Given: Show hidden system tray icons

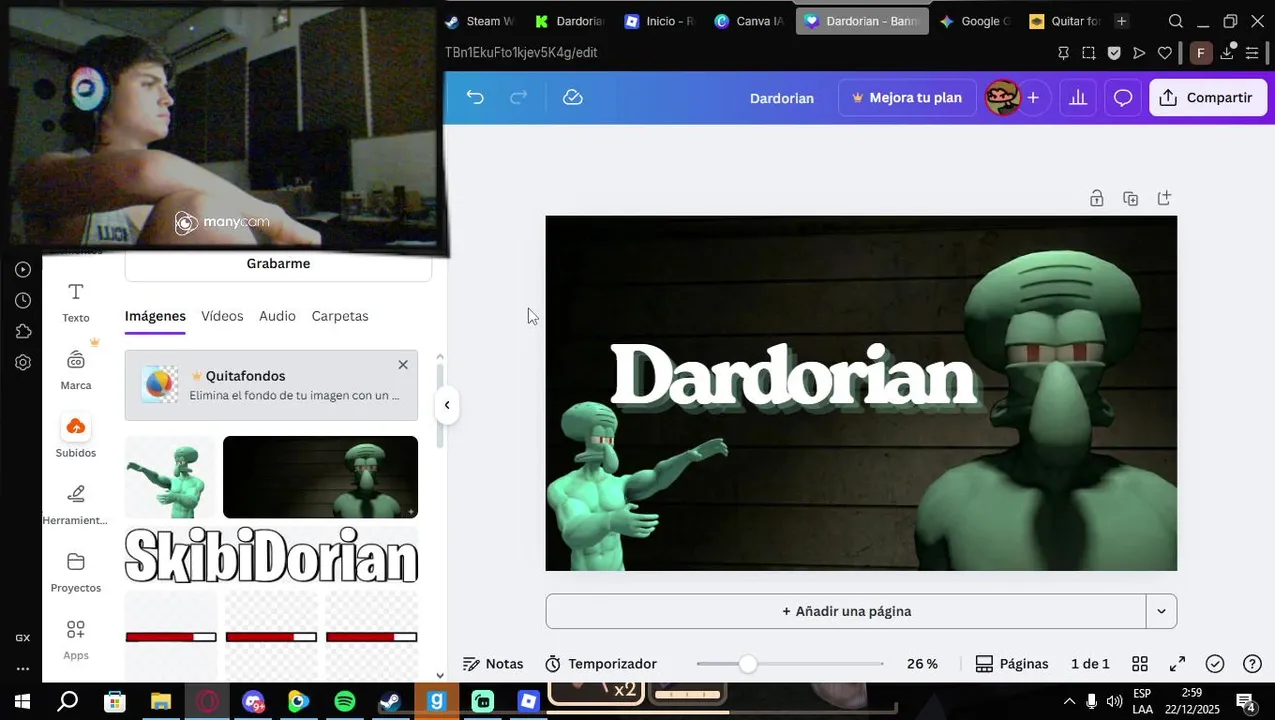Looking at the screenshot, I should point(1069,701).
